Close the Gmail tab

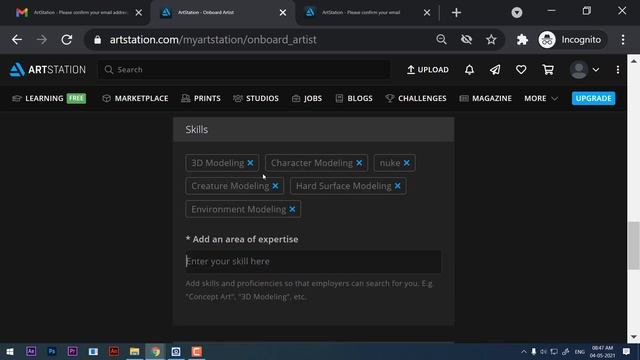(139, 13)
